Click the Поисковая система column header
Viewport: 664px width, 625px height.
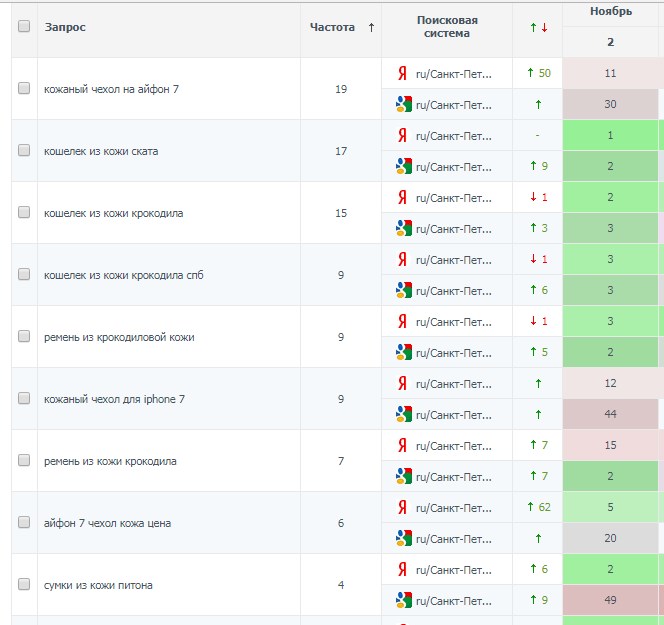(447, 27)
